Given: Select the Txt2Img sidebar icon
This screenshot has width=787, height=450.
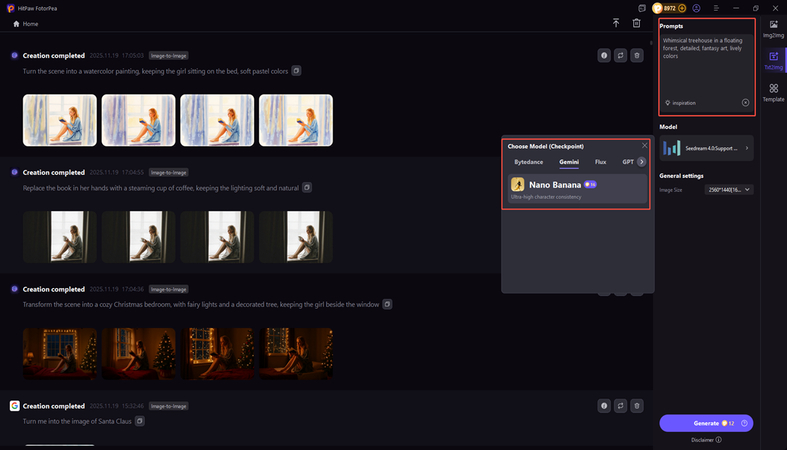Looking at the screenshot, I should [x=773, y=60].
